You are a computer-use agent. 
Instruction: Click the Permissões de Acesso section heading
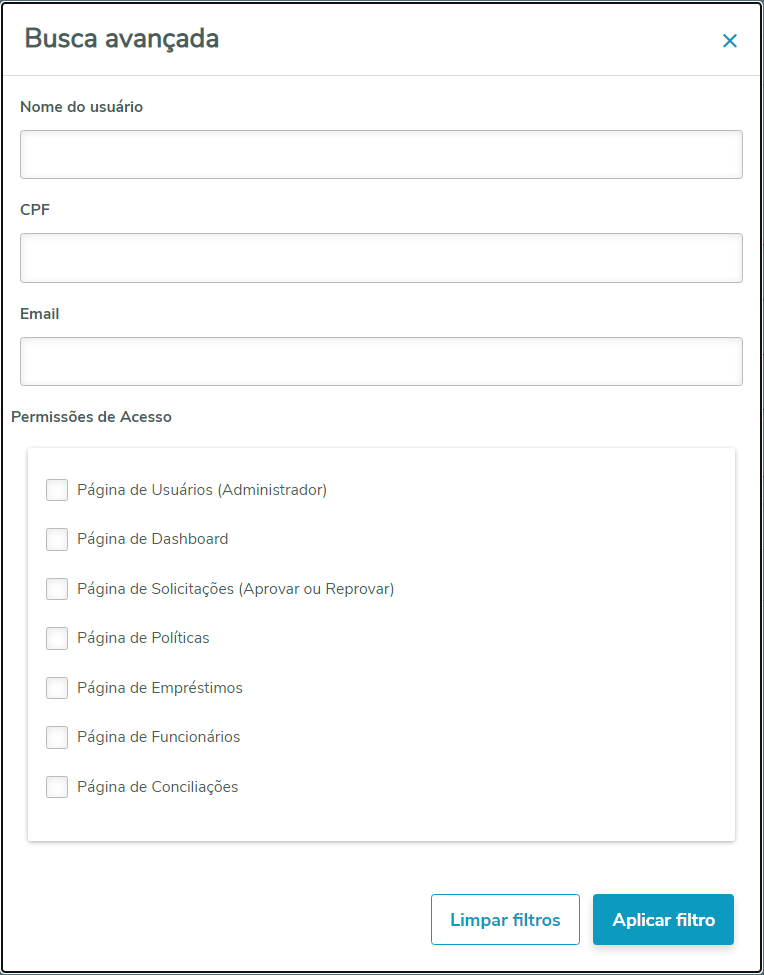coord(91,417)
